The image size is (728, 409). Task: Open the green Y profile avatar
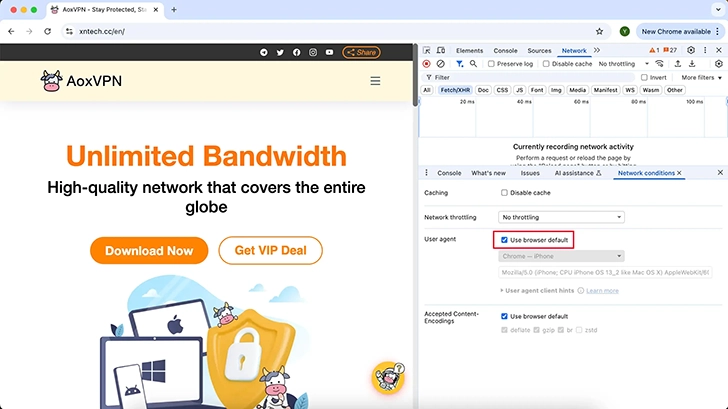pyautogui.click(x=624, y=32)
